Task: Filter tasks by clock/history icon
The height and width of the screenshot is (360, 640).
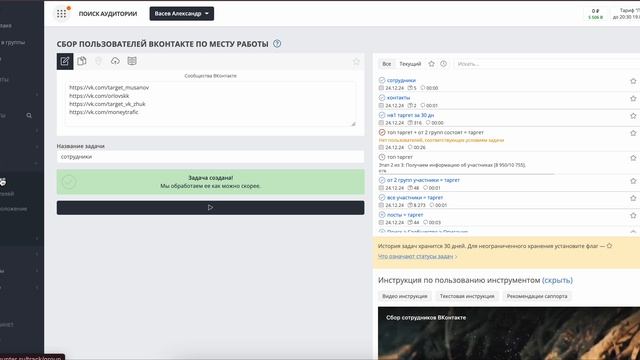Action: click(444, 64)
